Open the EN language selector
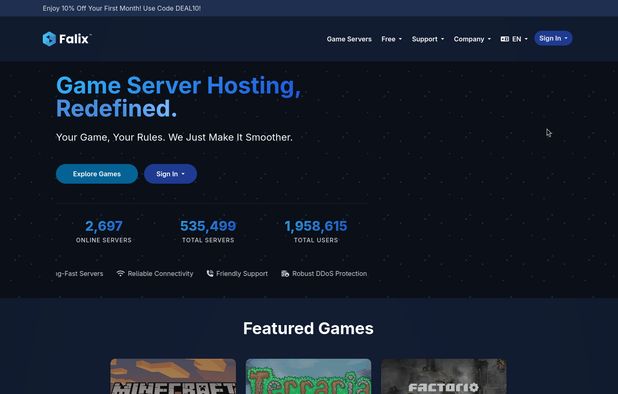 pos(514,39)
